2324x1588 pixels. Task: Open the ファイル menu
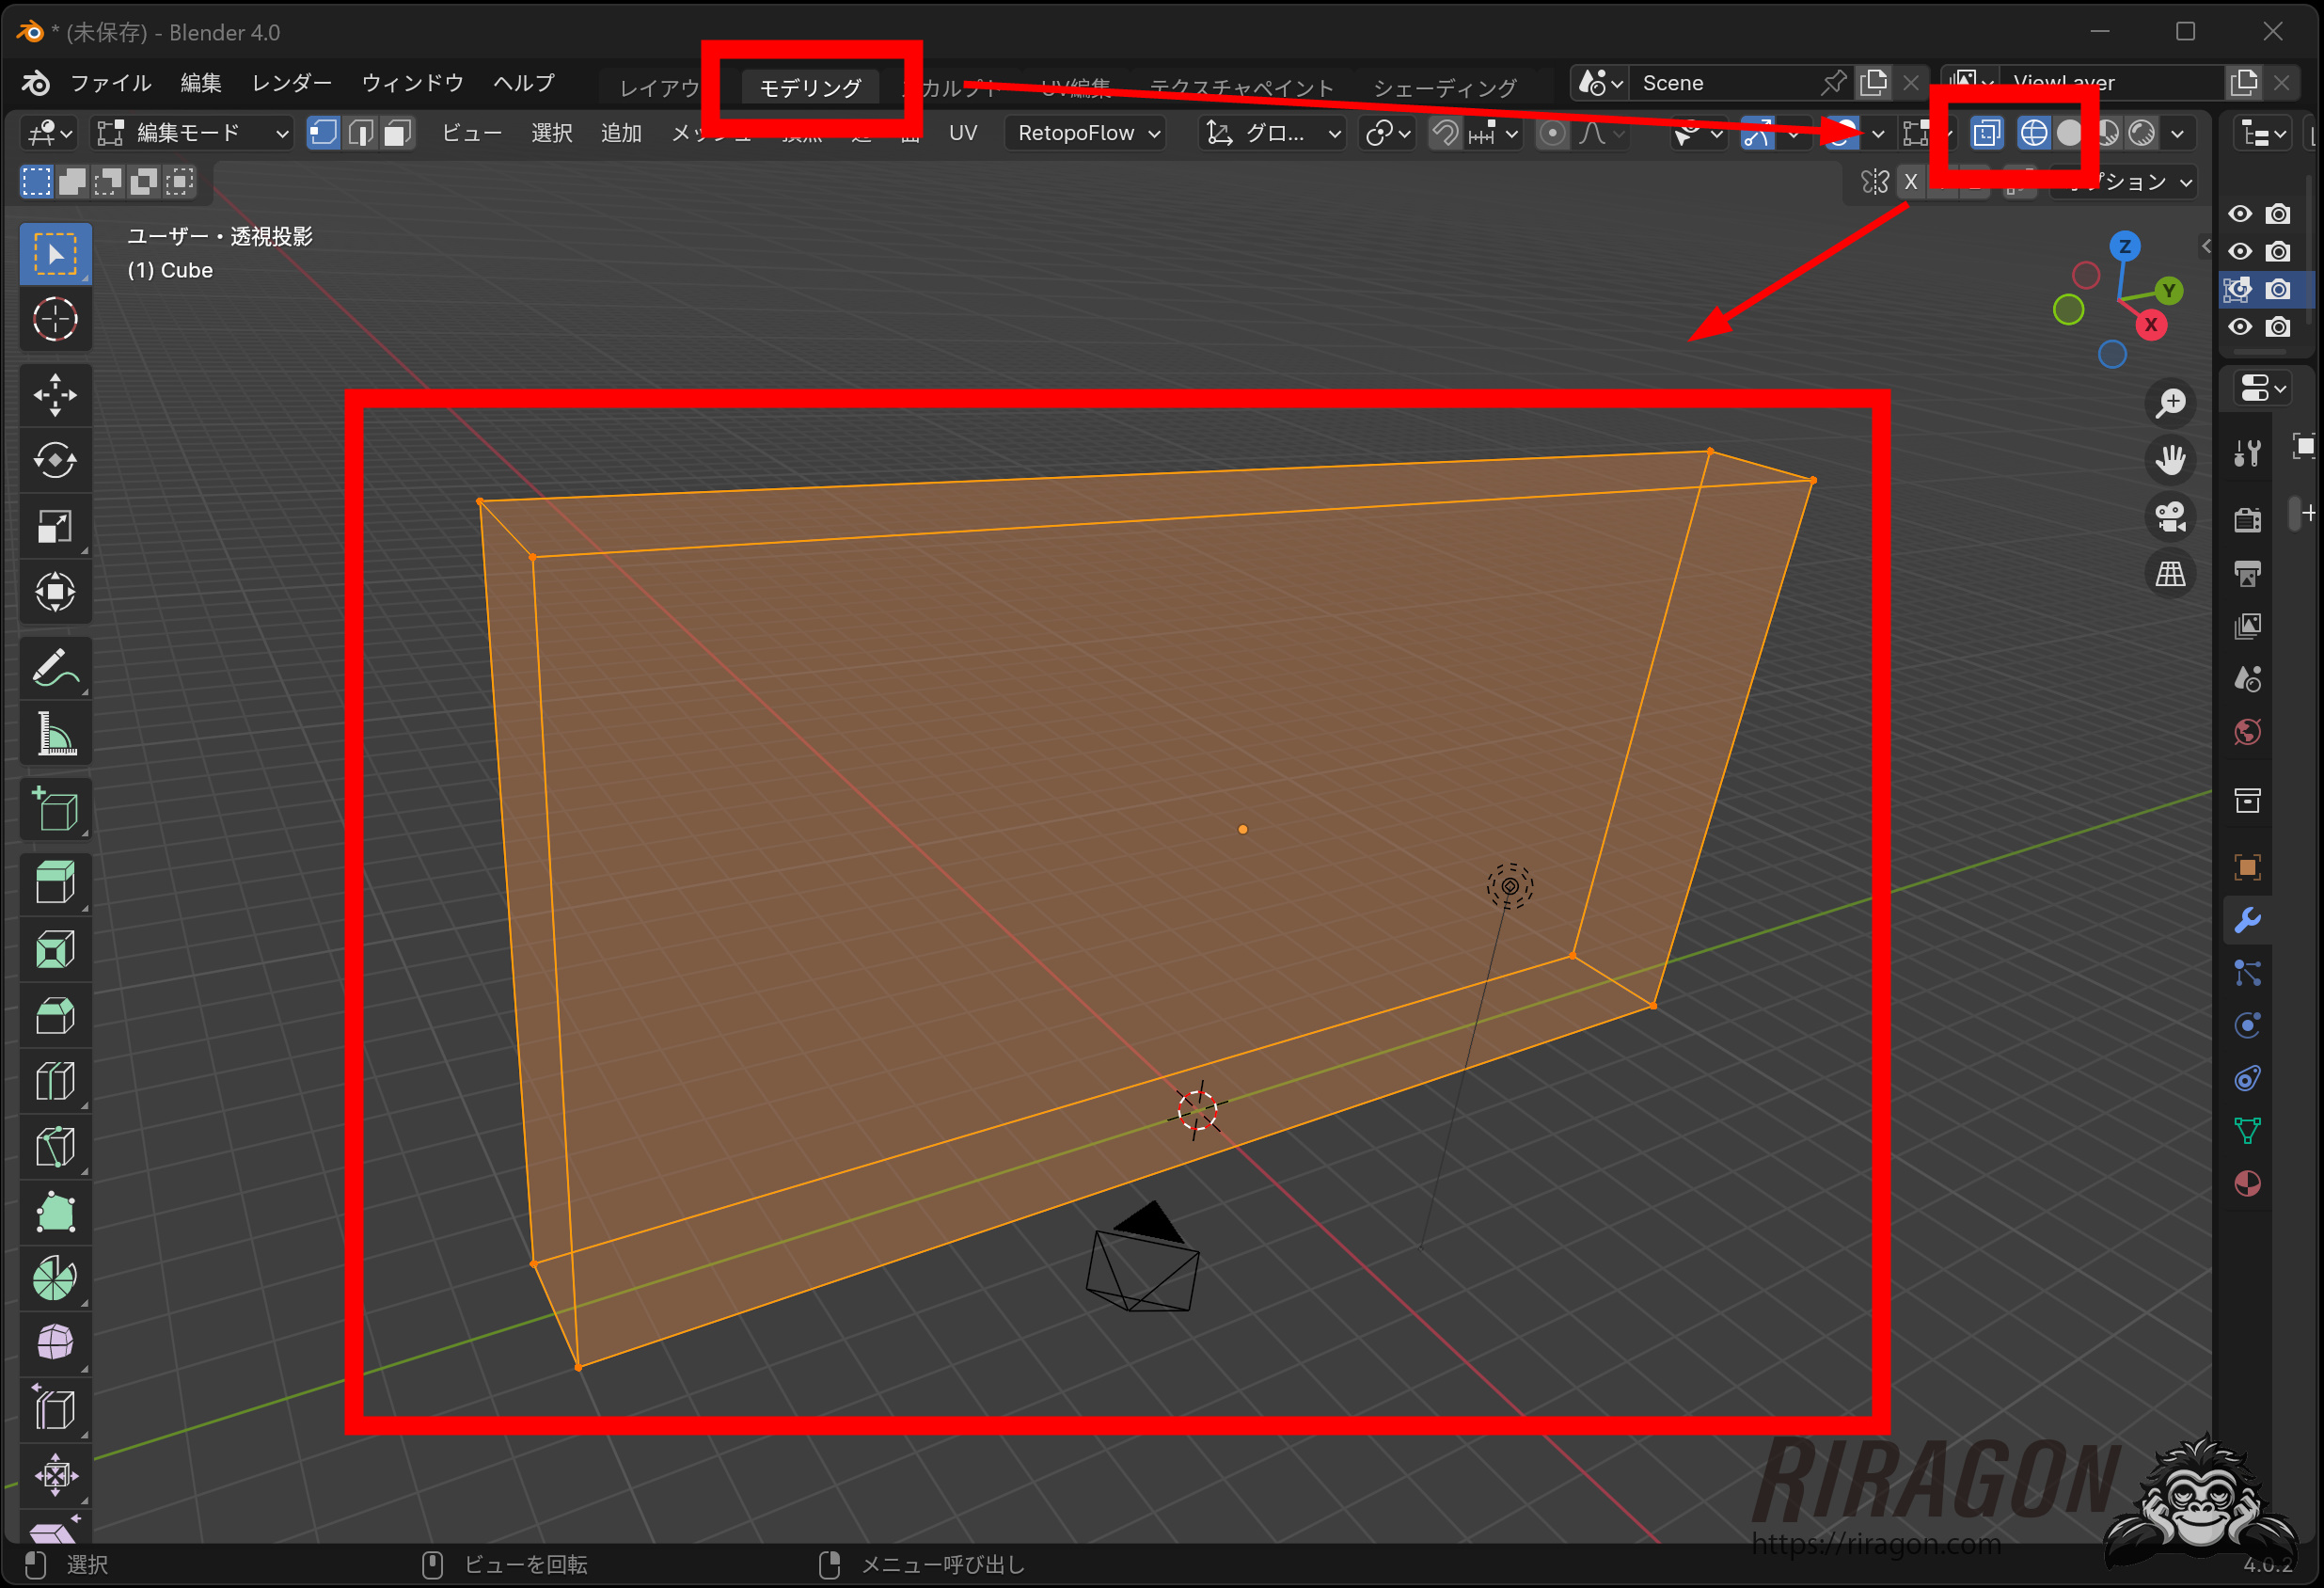pos(110,83)
